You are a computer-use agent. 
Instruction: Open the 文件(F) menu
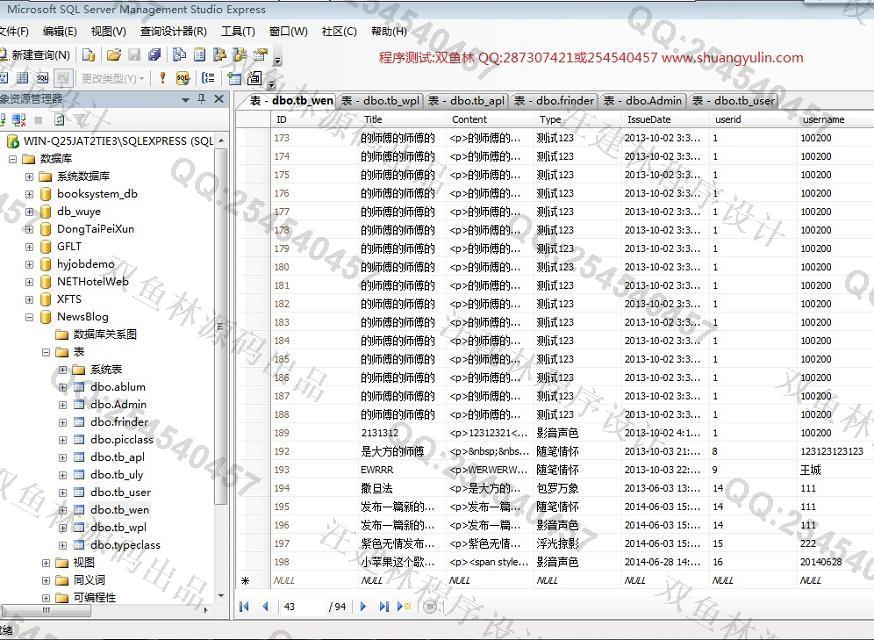(x=13, y=31)
